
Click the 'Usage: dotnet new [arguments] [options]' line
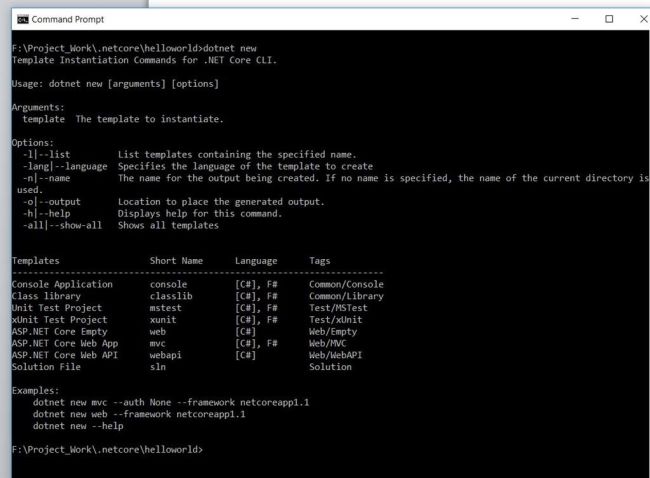[x=115, y=84]
